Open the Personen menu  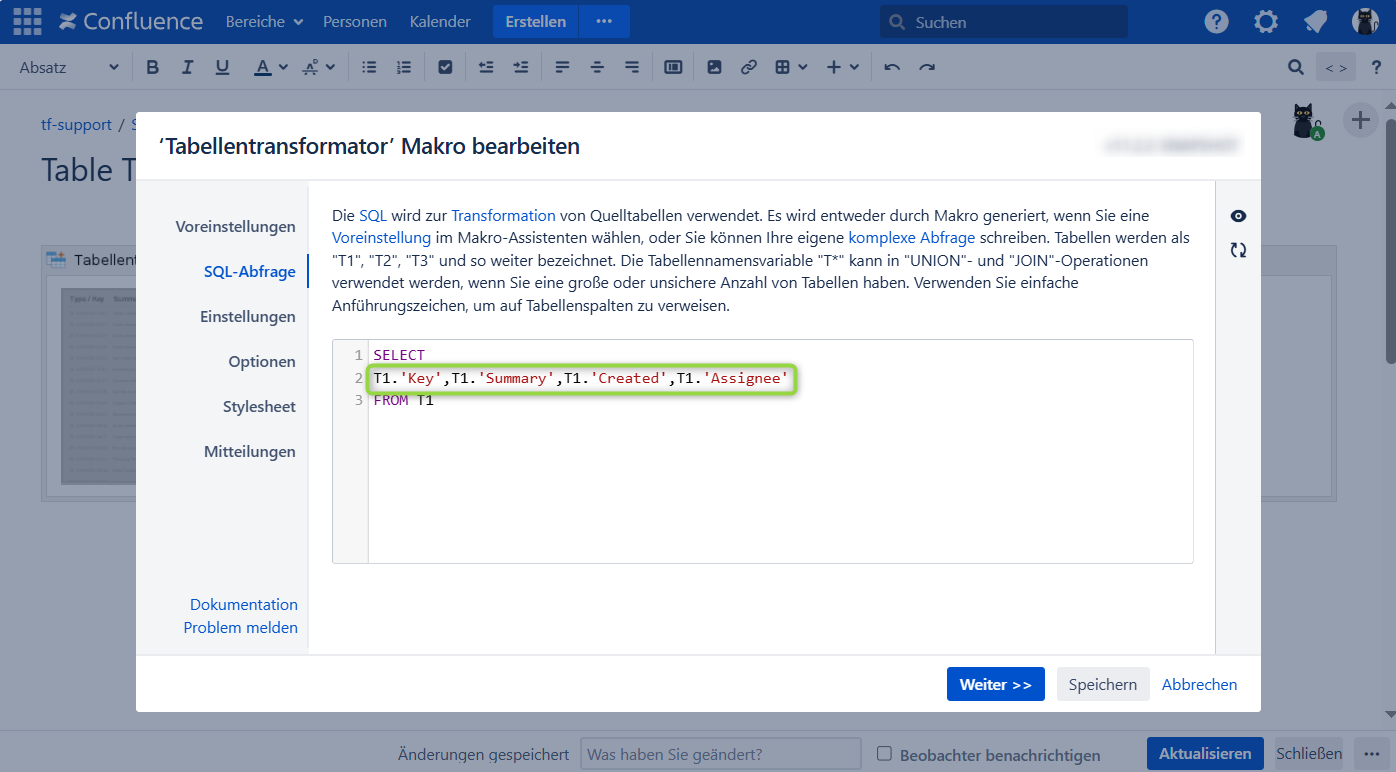point(354,21)
